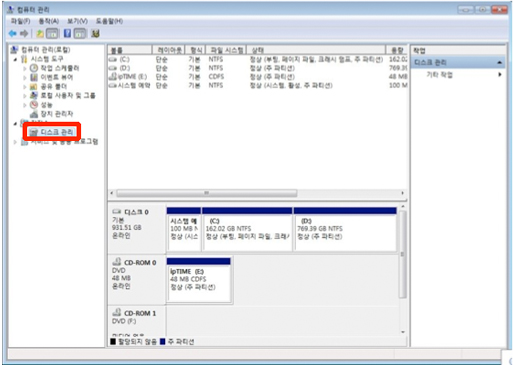Click the (D:) volume drive icon in list
This screenshot has height=365, width=514.
tap(113, 68)
